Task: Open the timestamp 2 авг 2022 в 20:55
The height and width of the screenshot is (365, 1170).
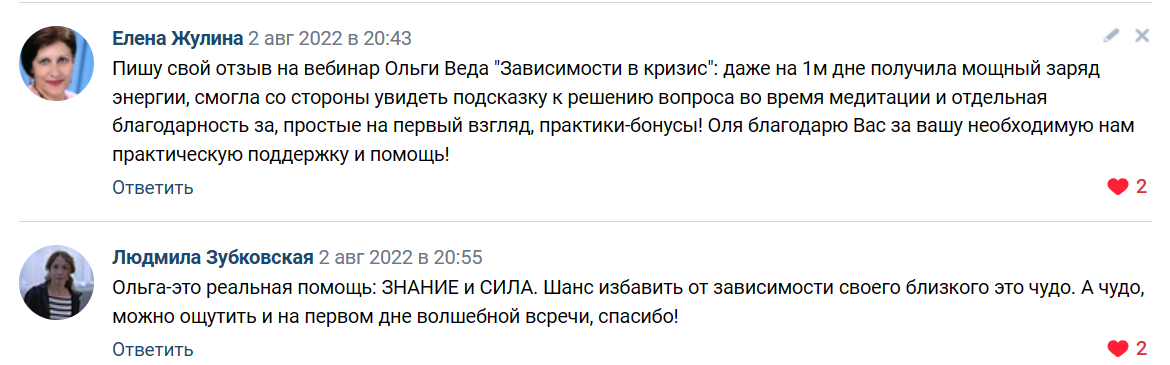Action: (401, 258)
